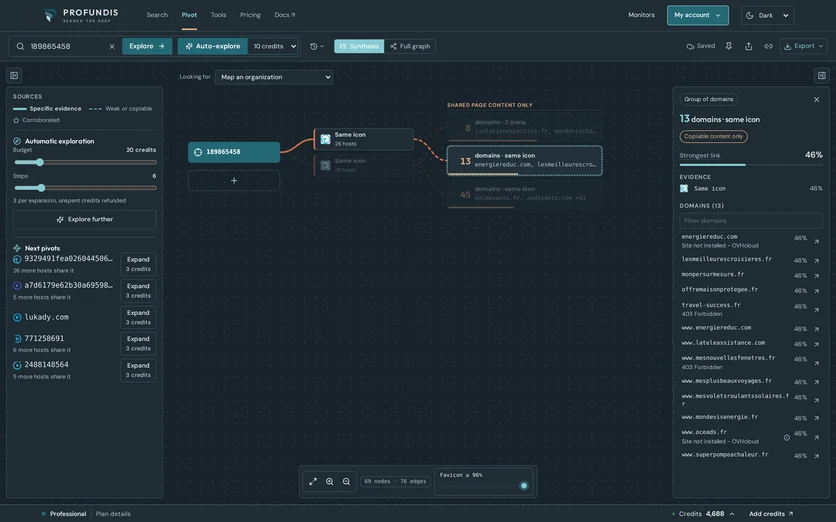Expand the 771258691 pivot
This screenshot has width=836, height=522.
coord(138,343)
